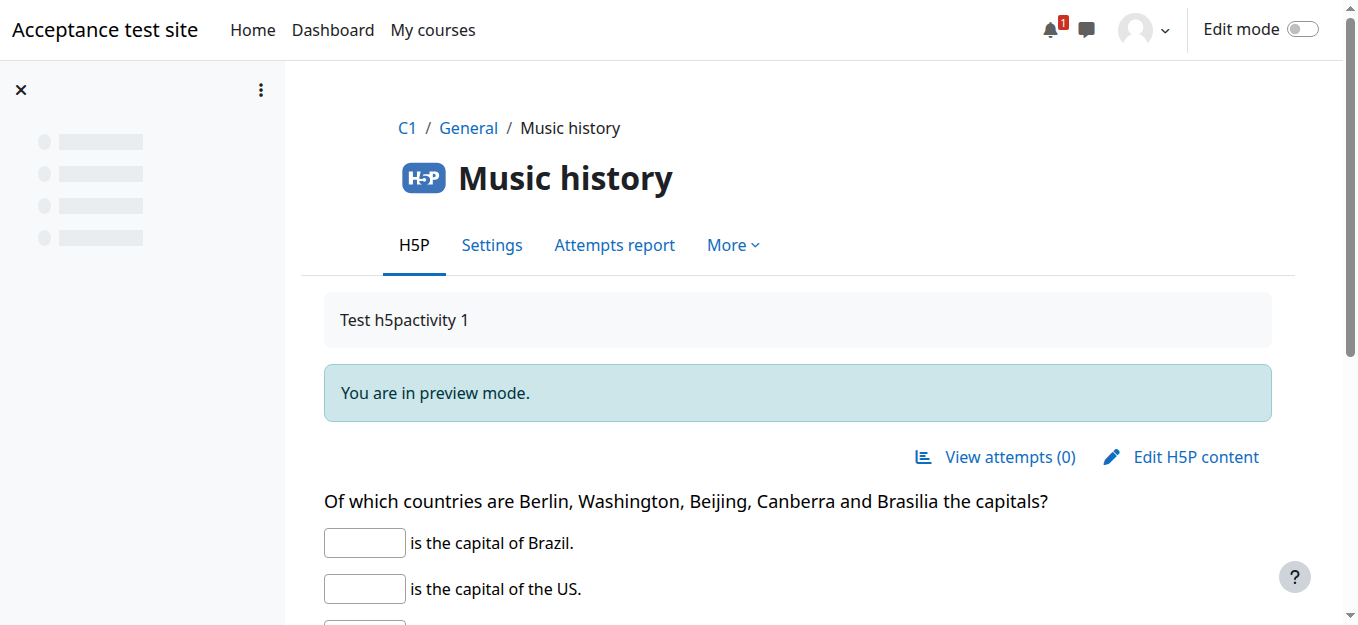This screenshot has width=1358, height=625.
Task: Open the Attempts report tab
Action: click(x=614, y=245)
